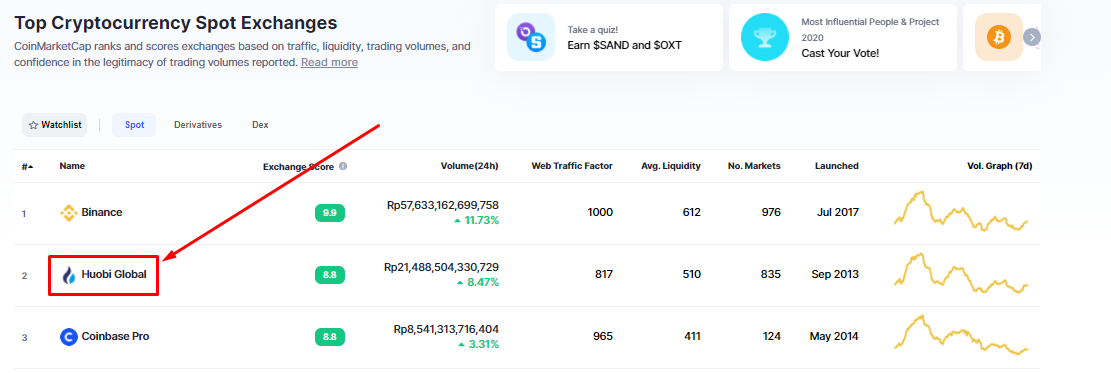Click Binance volume Rp57,633,162,699,758

coord(443,205)
